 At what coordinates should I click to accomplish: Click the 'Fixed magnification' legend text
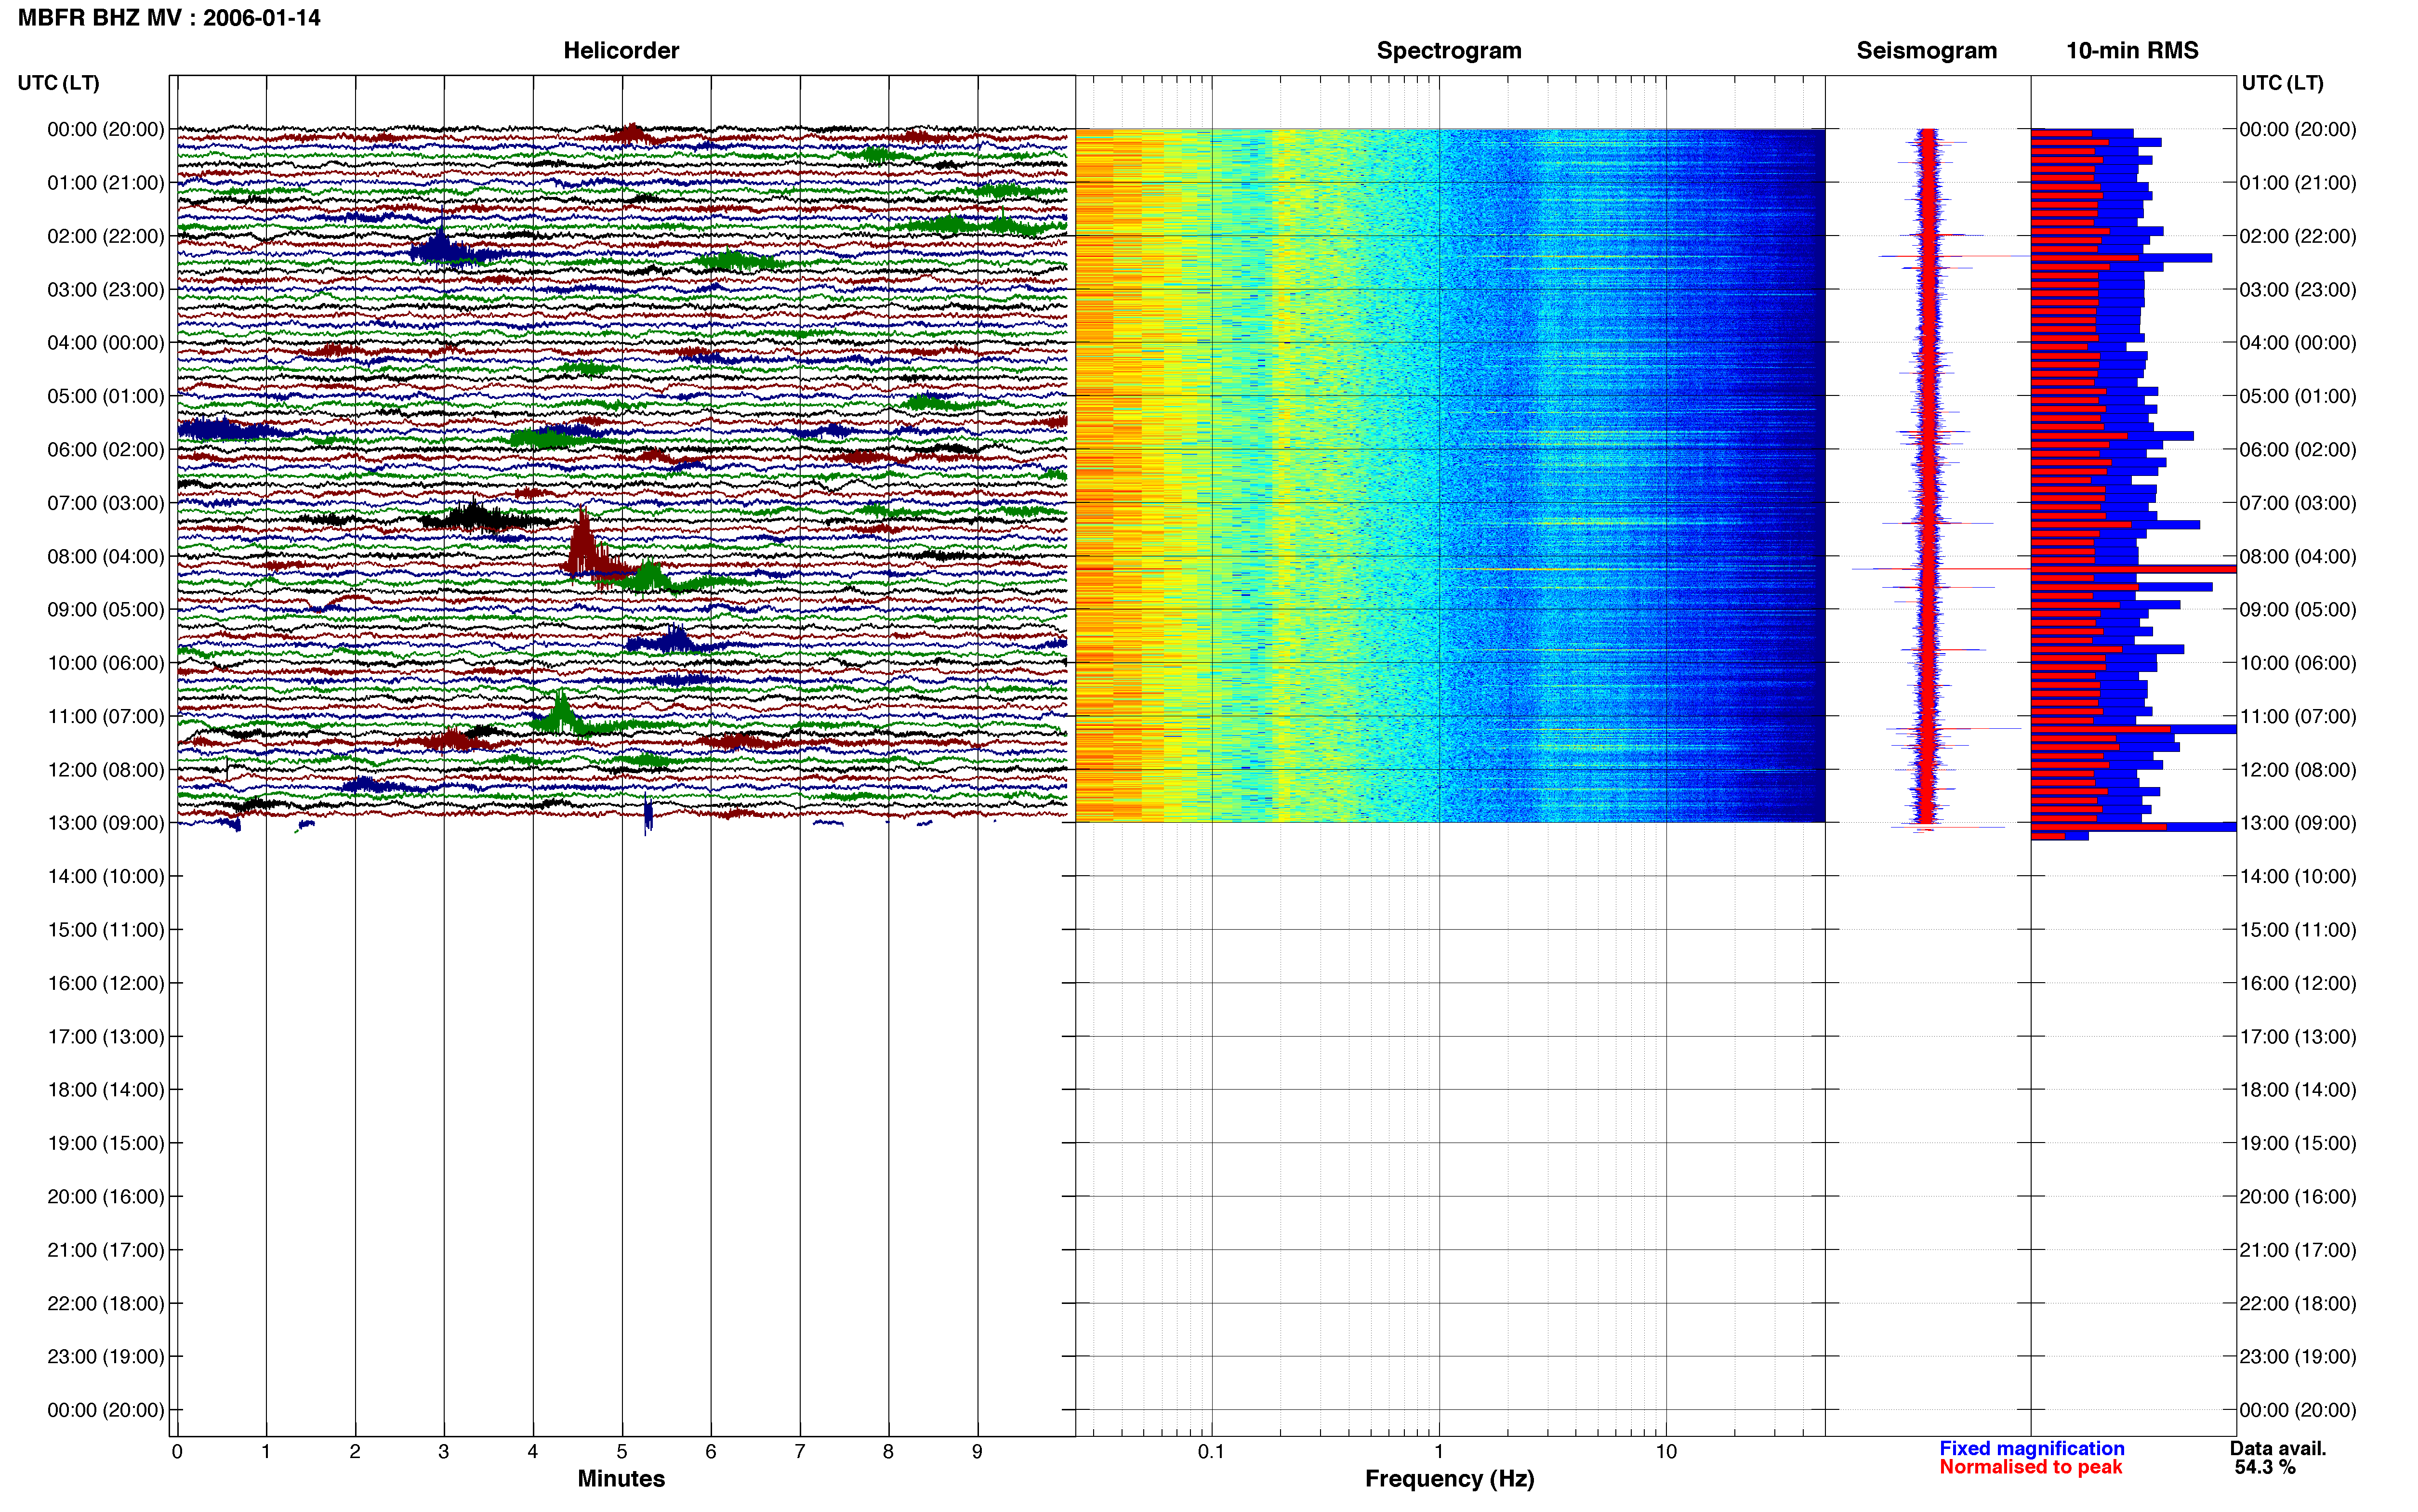click(2032, 1448)
